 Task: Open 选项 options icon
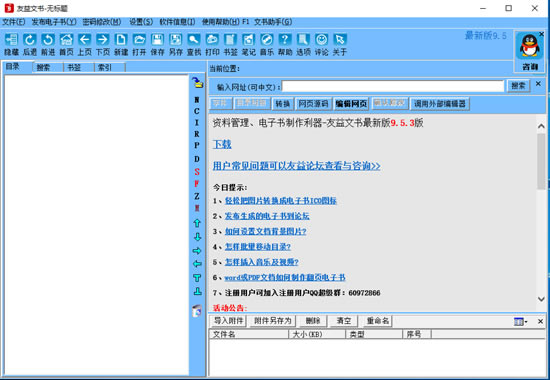pyautogui.click(x=303, y=40)
